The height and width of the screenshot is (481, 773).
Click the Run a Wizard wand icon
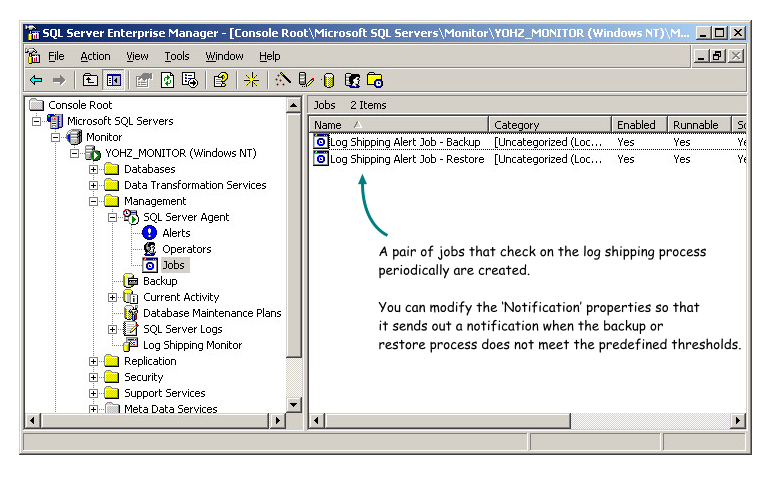tap(282, 80)
